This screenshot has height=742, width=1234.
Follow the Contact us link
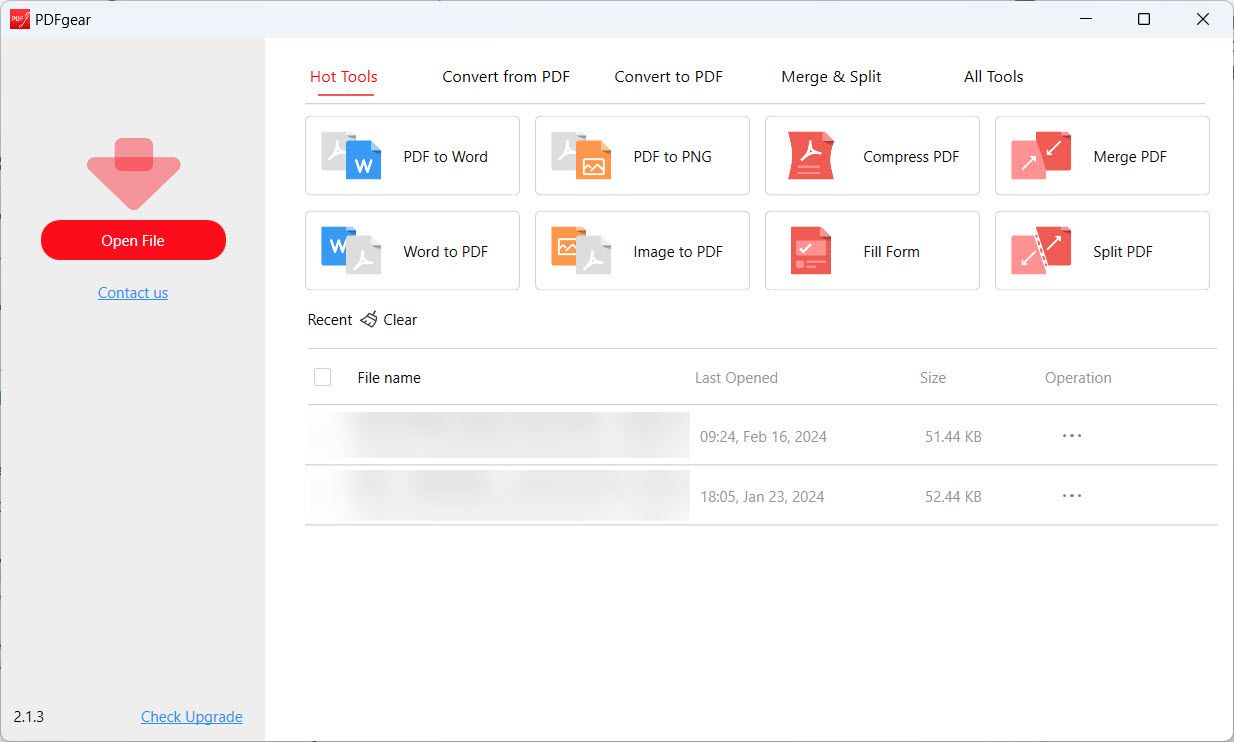(x=133, y=292)
